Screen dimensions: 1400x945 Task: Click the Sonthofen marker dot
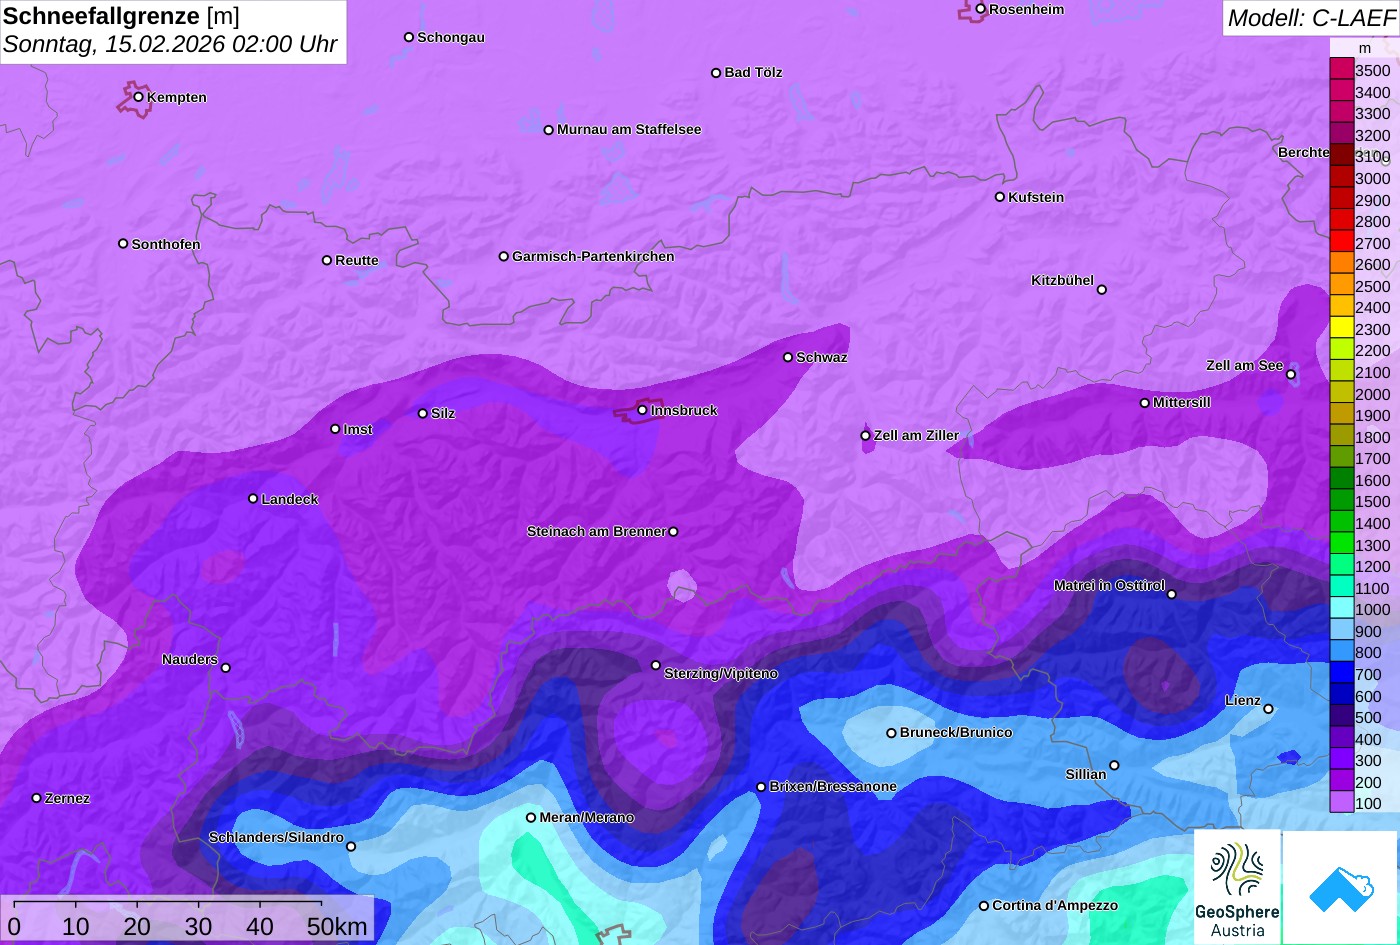[x=123, y=244]
